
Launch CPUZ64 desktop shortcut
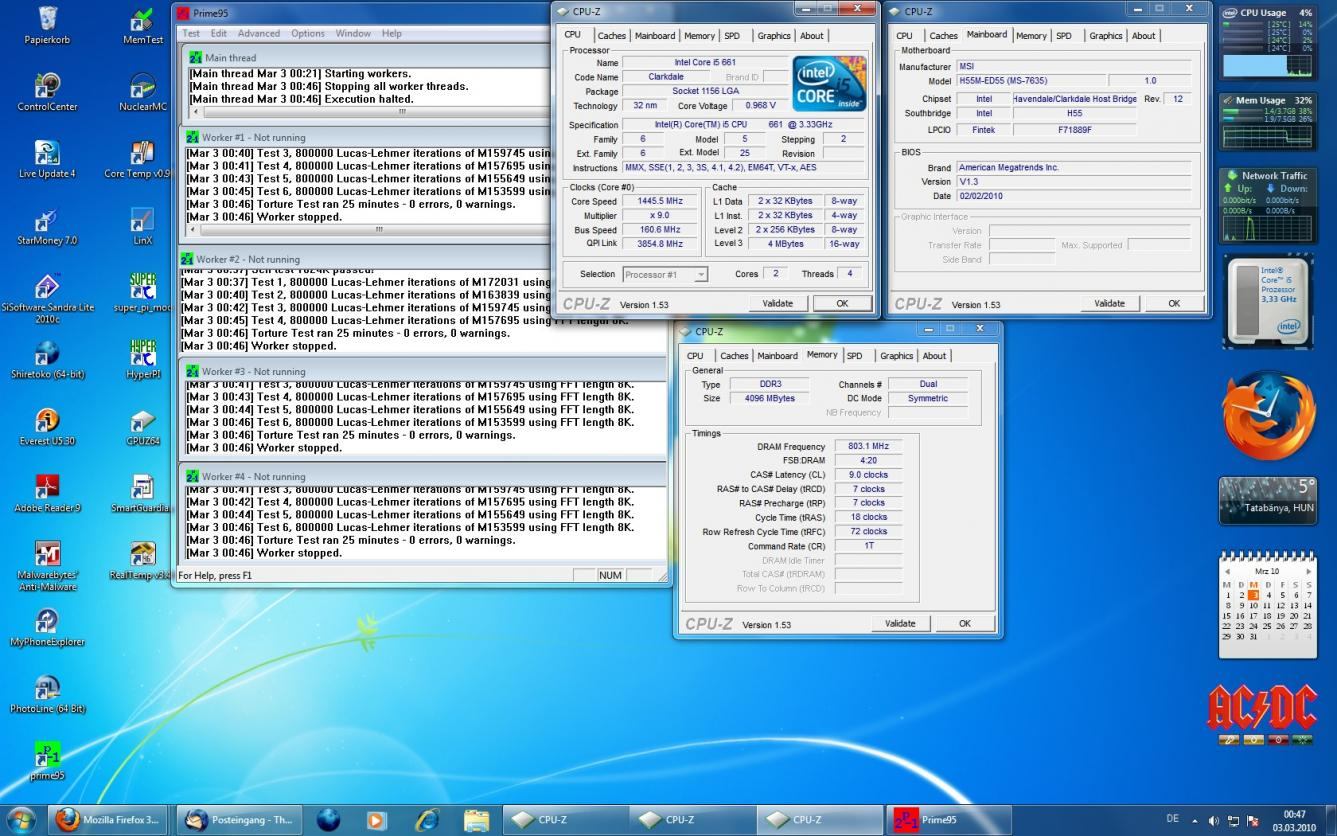(142, 426)
